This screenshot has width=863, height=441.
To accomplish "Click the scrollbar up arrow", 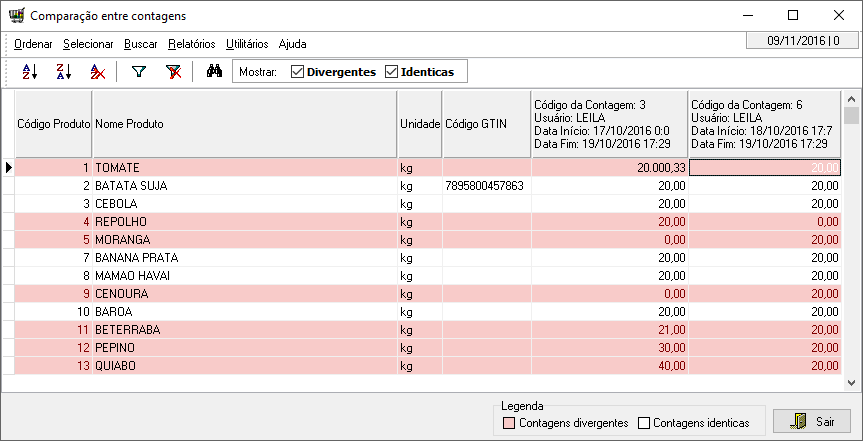I will coord(851,99).
